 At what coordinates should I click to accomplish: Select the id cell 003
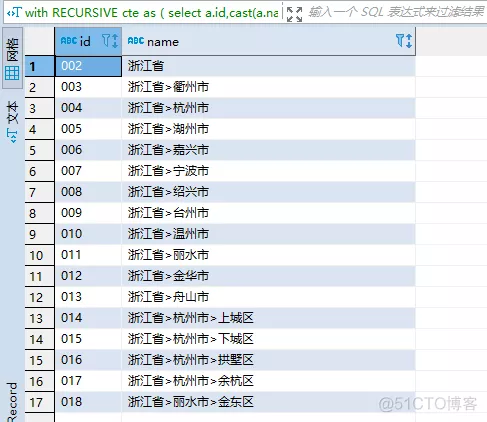pyautogui.click(x=88, y=87)
